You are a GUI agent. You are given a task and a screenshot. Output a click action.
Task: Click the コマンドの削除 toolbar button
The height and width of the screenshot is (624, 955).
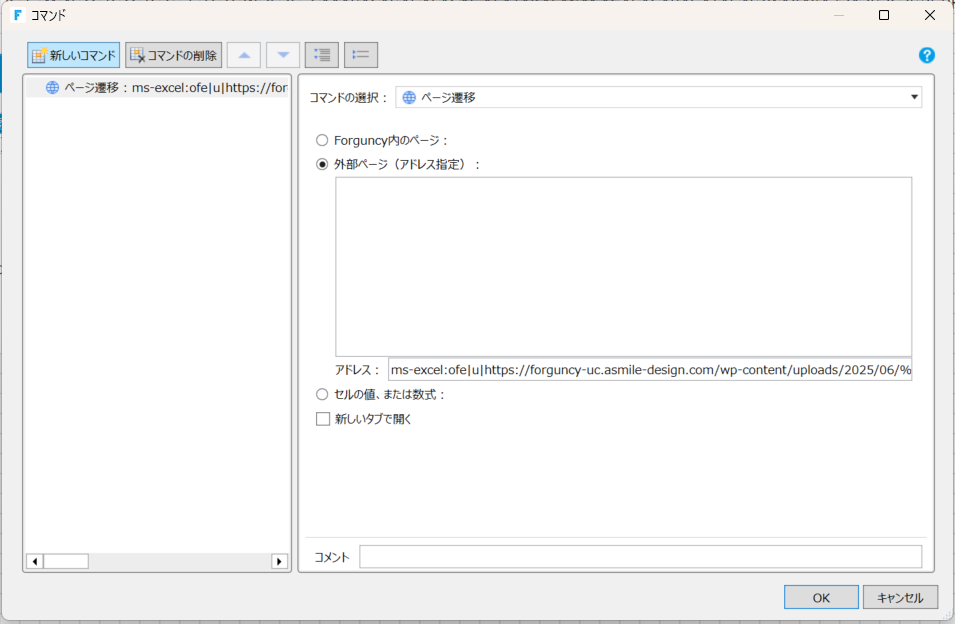[x=173, y=55]
